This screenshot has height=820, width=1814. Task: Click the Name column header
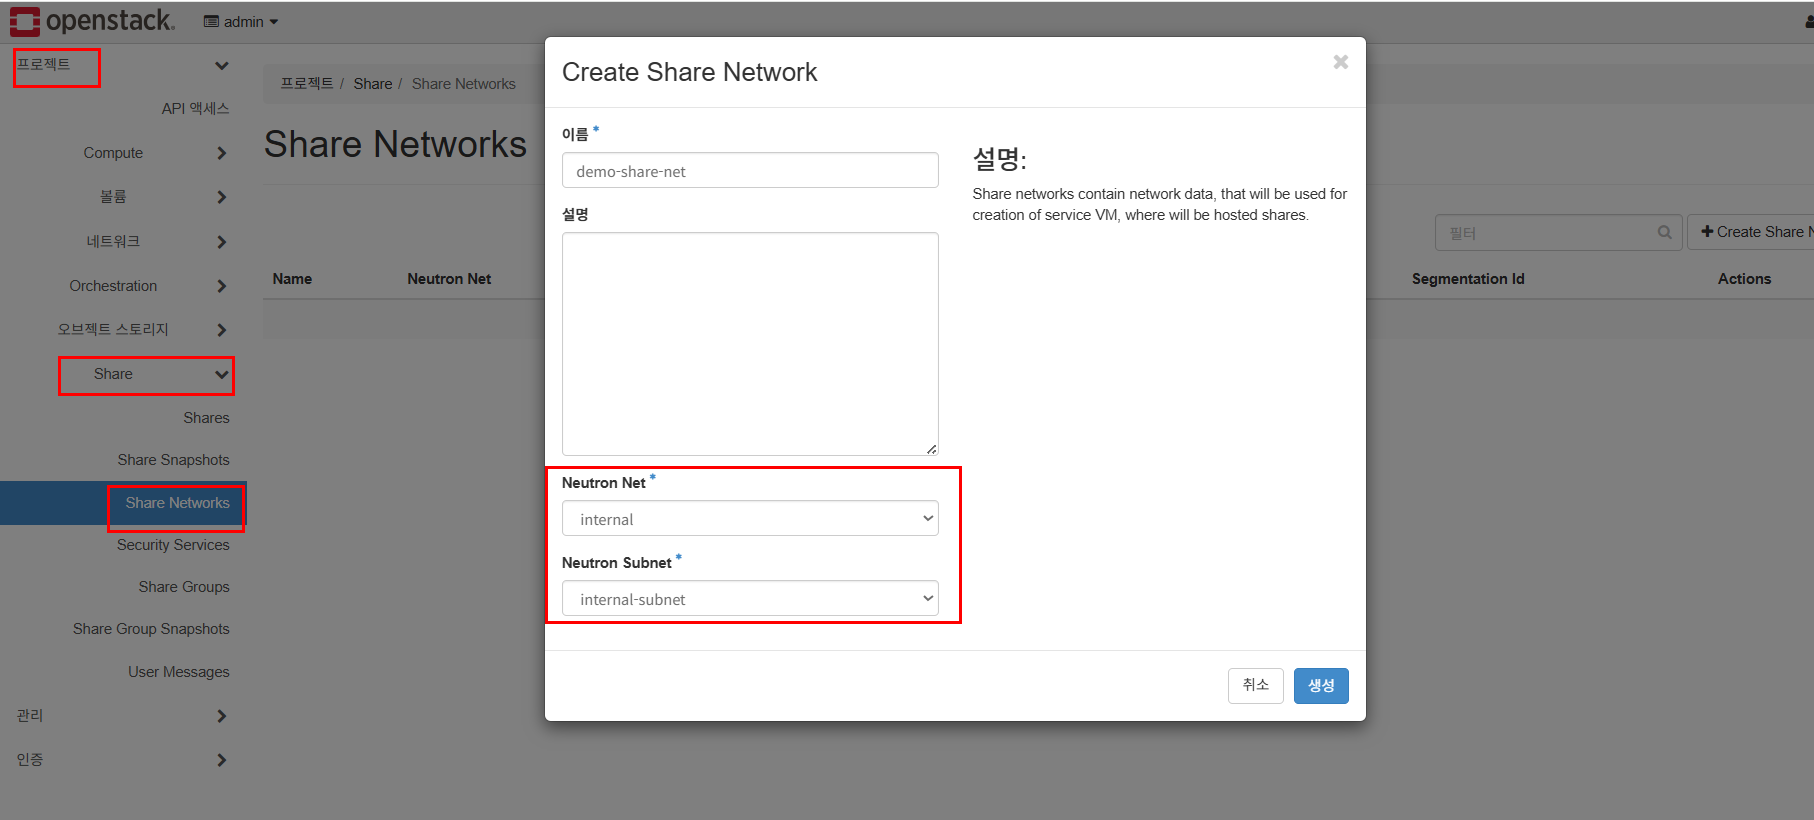[292, 279]
